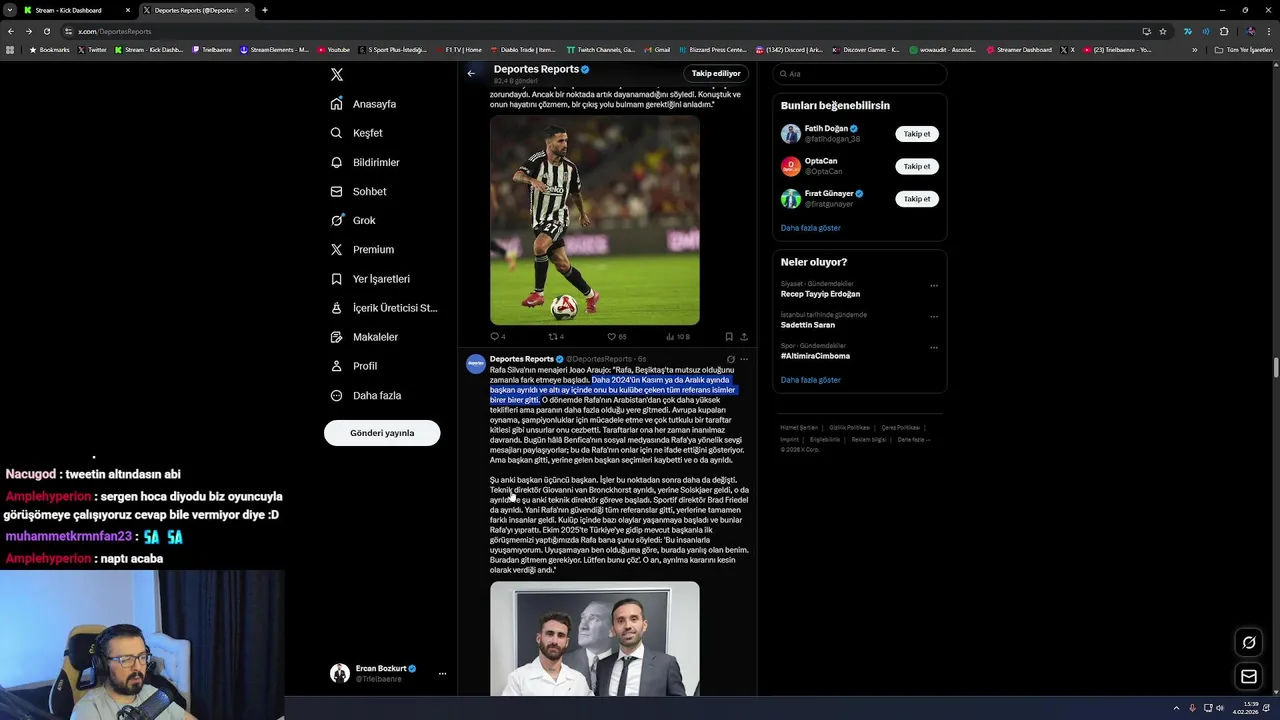The height and width of the screenshot is (720, 1280).
Task: Expand the hidden bookmarks overflow chevron
Action: click(1194, 50)
